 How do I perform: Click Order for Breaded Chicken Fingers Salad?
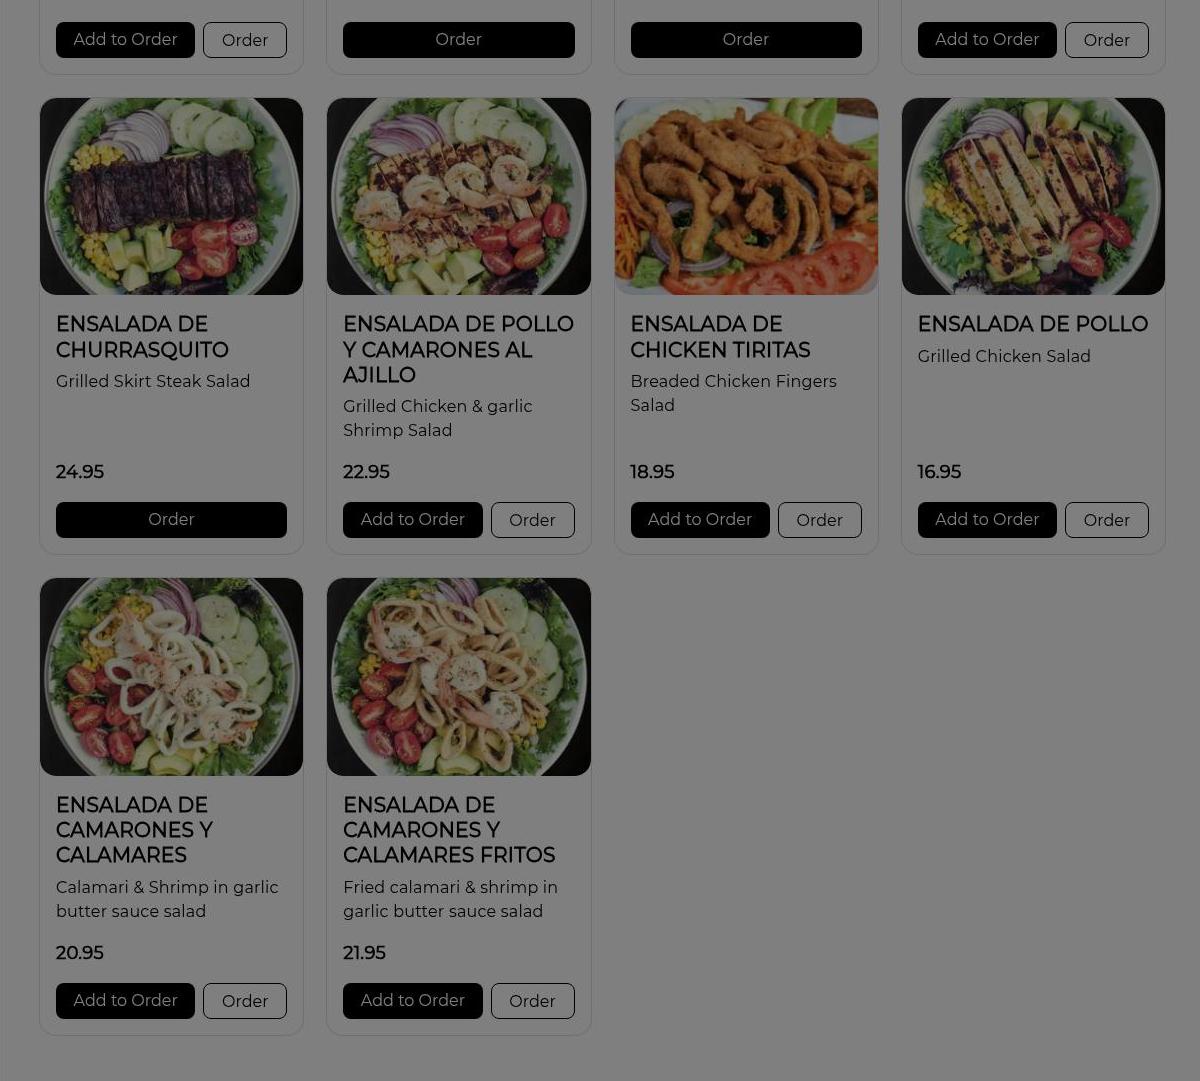819,520
